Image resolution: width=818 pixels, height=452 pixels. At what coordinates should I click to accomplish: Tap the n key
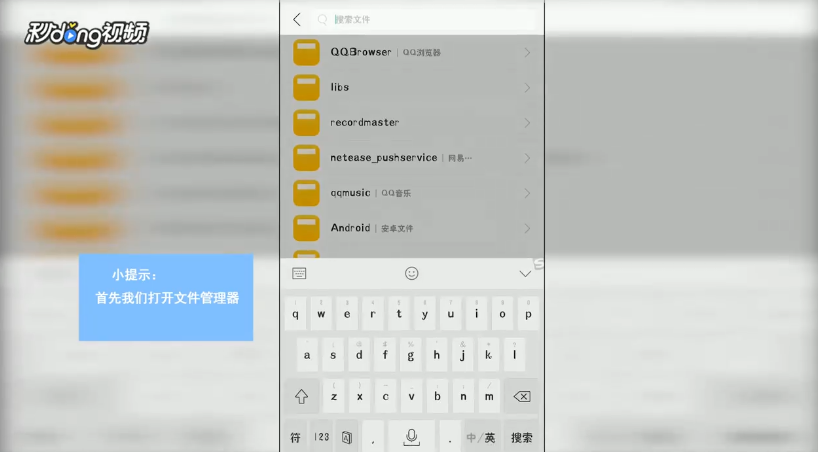463,396
